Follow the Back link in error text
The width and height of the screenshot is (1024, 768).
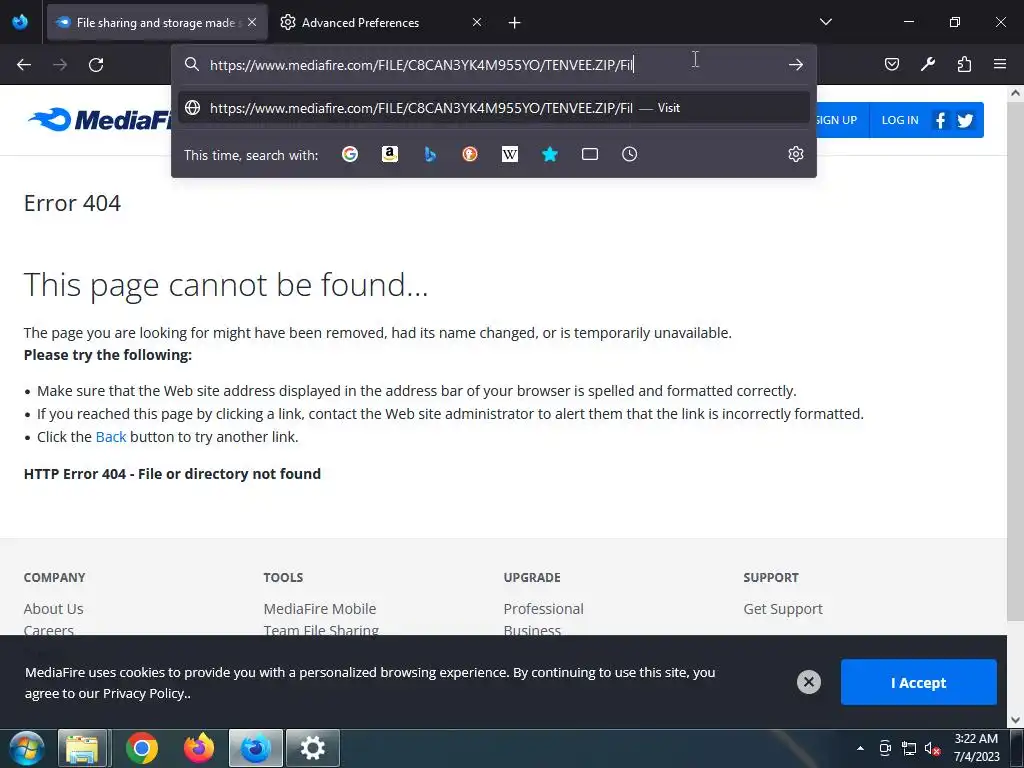coord(111,437)
